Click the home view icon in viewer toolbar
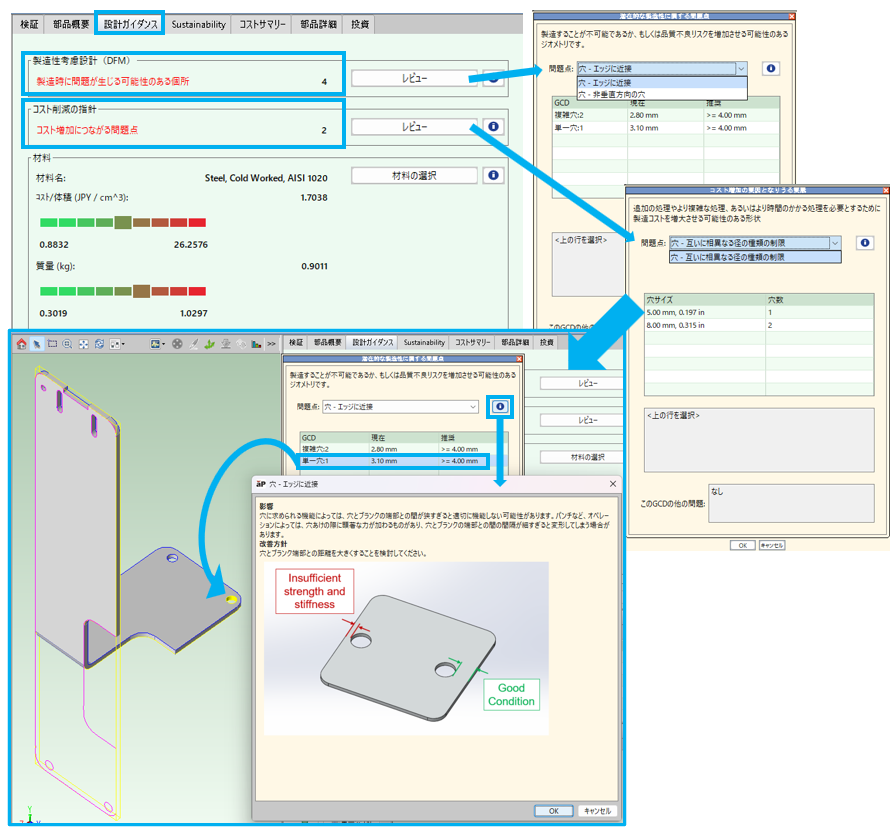 pyautogui.click(x=22, y=343)
